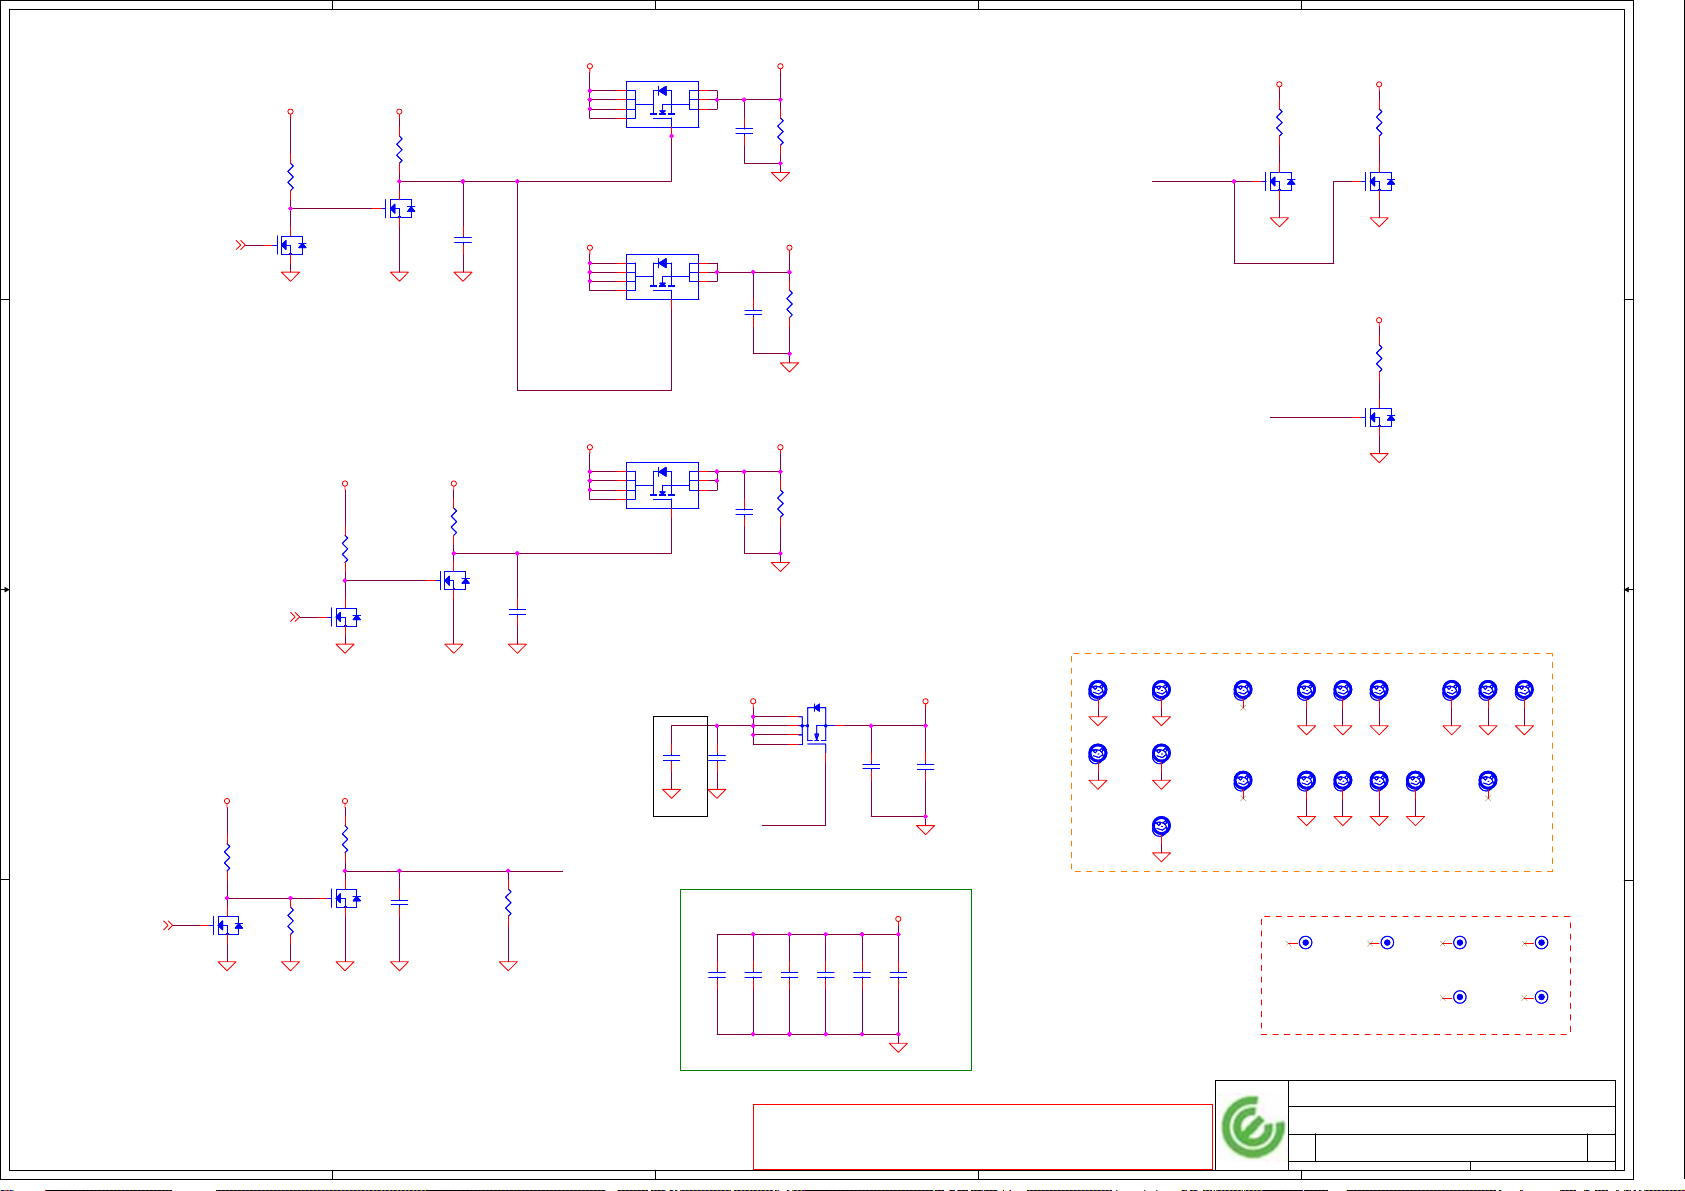Click the small left cell beside the logo bottom
1685x1191 pixels.
tap(1302, 1148)
